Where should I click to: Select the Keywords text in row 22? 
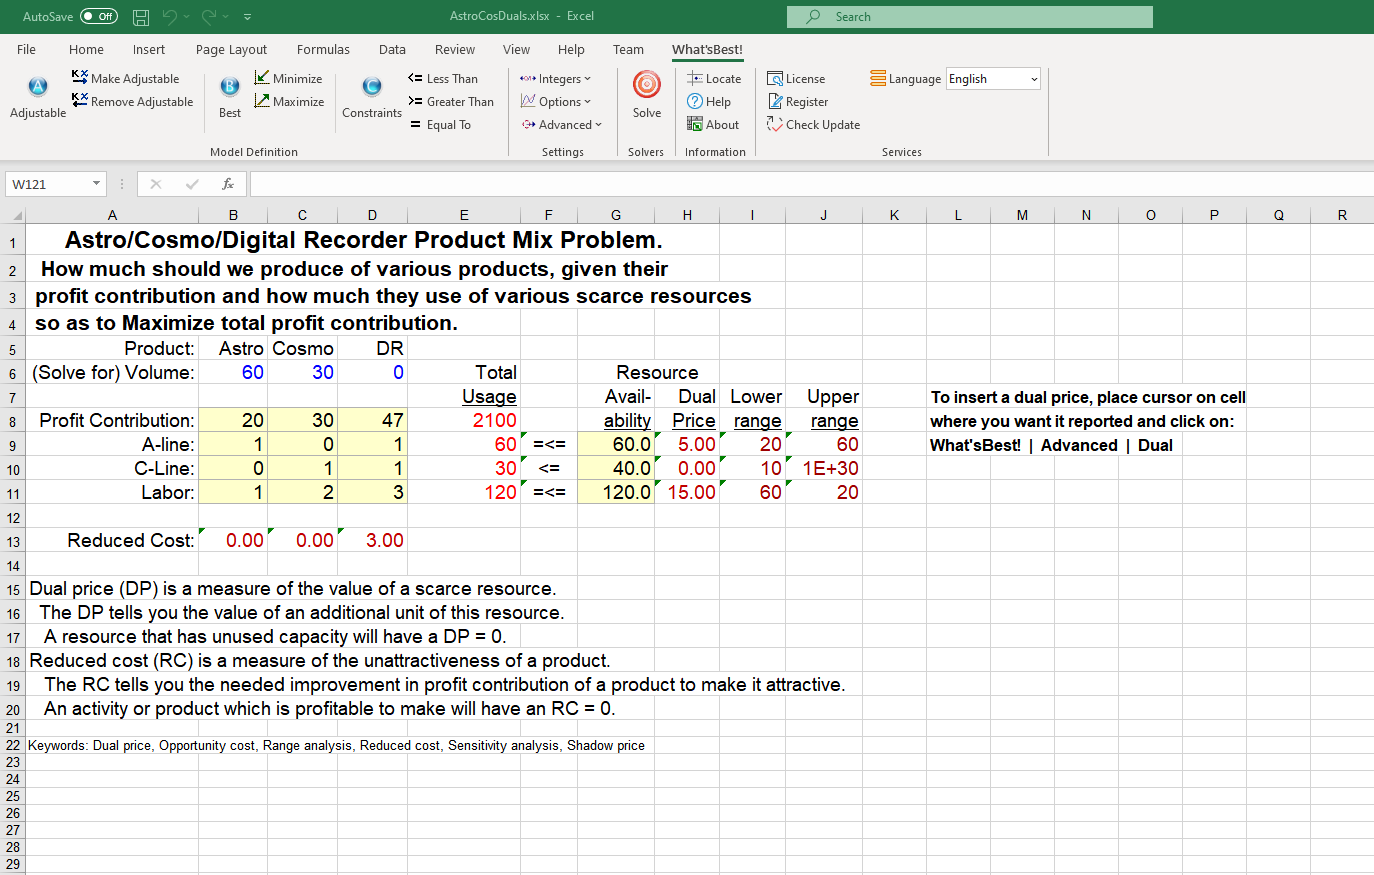coord(336,745)
